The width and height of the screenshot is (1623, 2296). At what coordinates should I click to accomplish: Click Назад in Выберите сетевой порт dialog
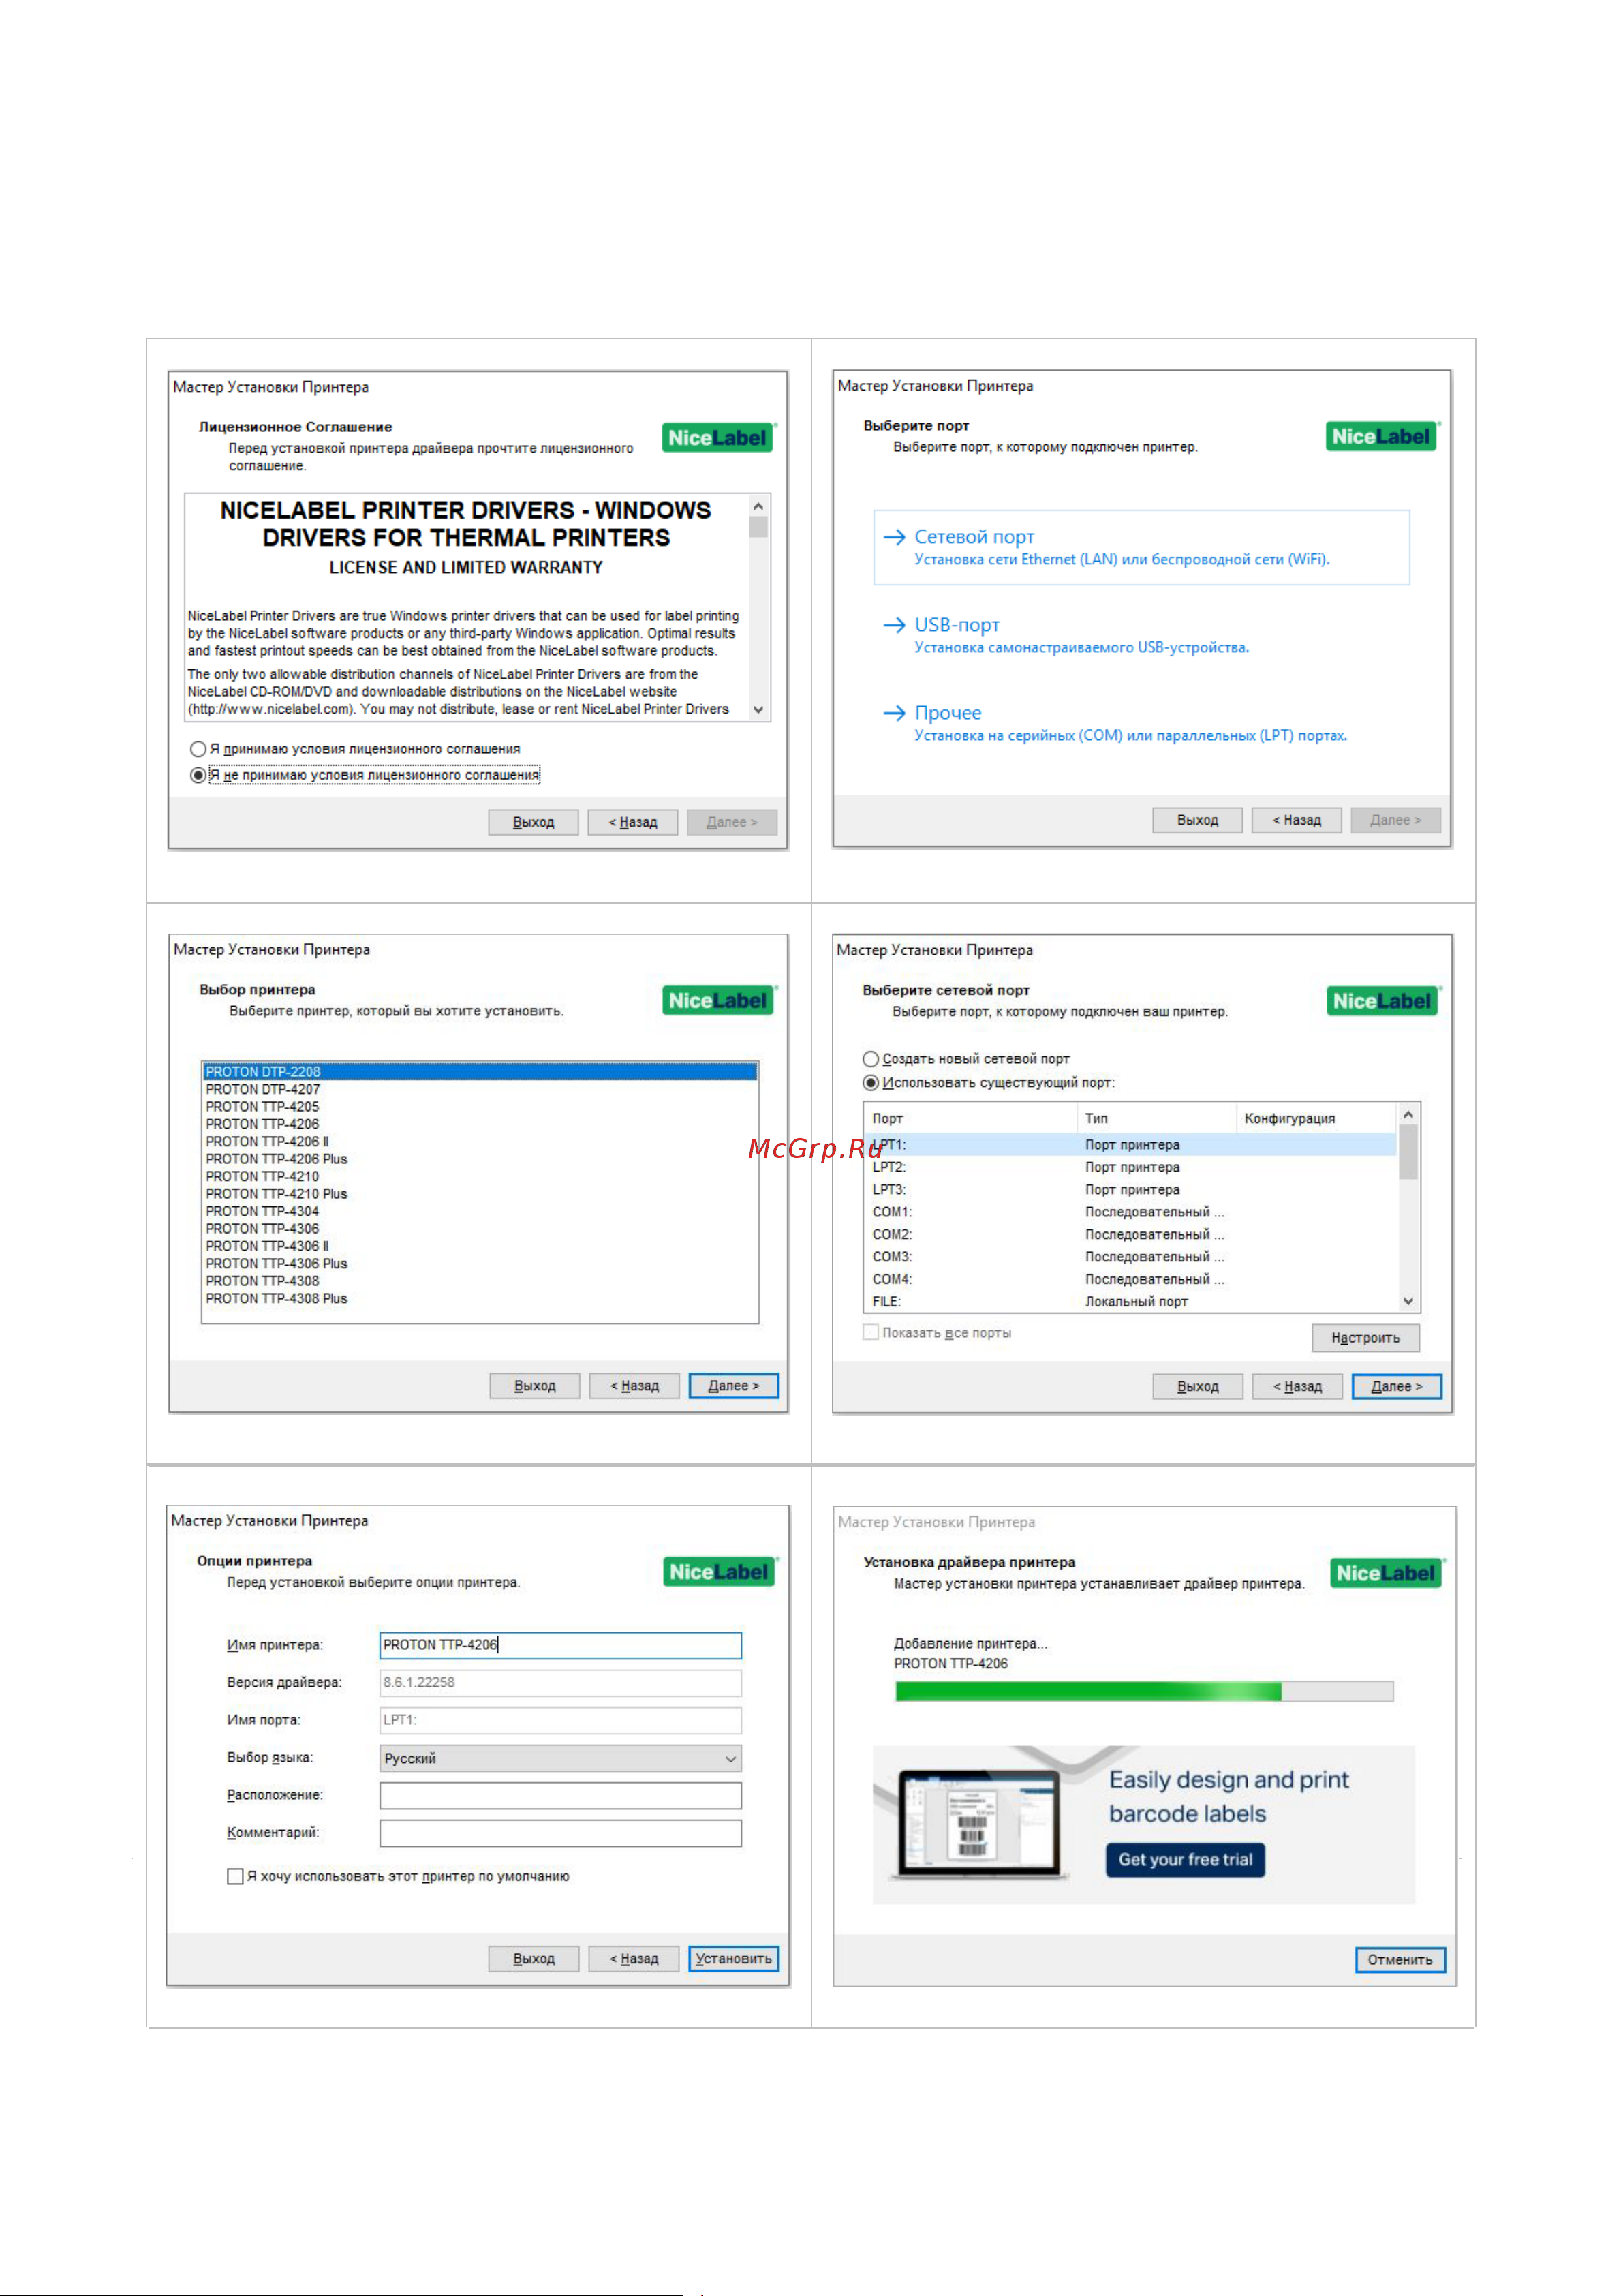coord(1297,1387)
